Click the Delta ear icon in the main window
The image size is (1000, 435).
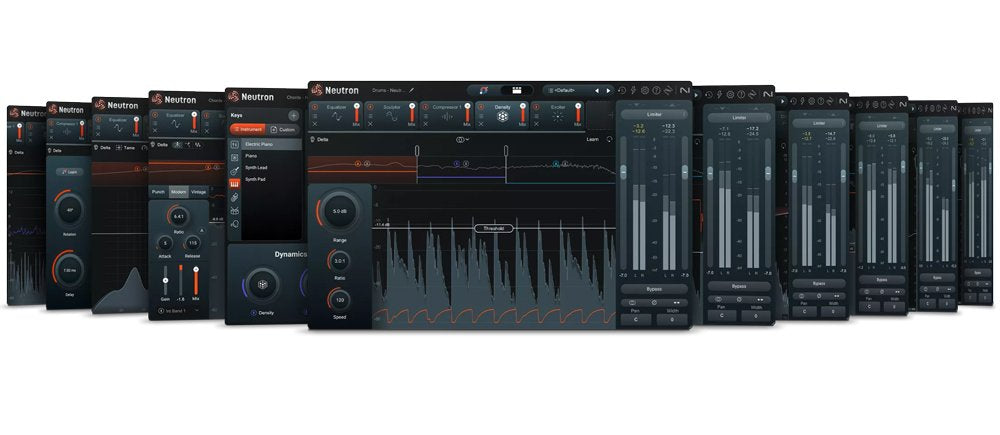312,140
